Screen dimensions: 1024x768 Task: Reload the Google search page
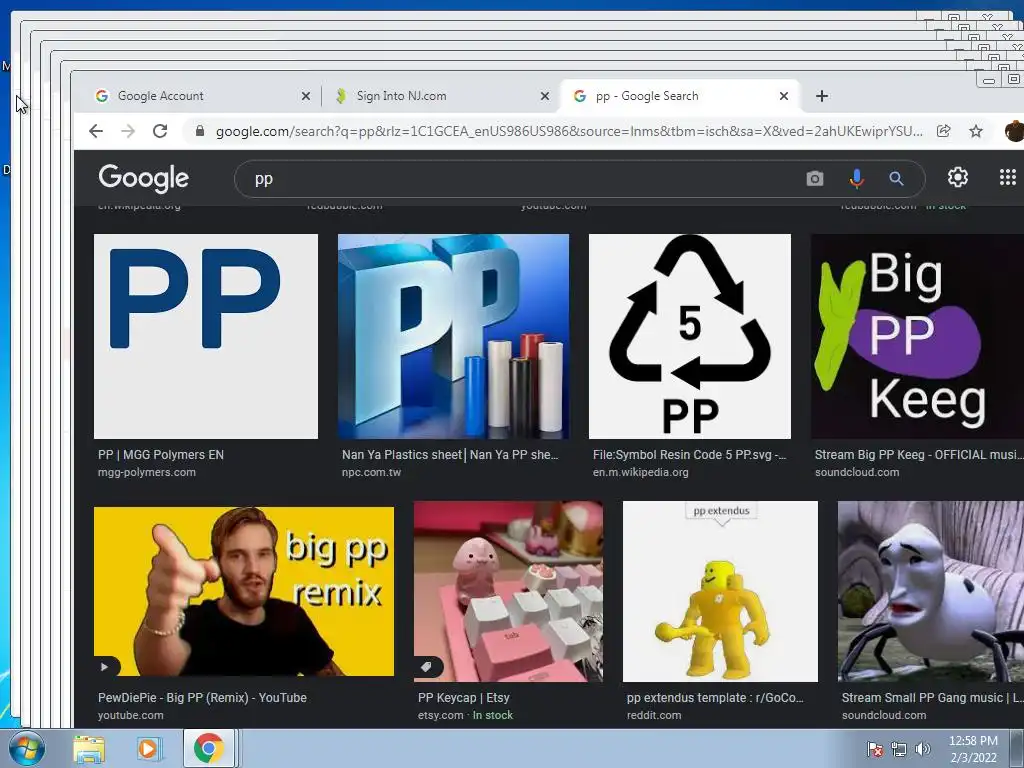pos(160,131)
